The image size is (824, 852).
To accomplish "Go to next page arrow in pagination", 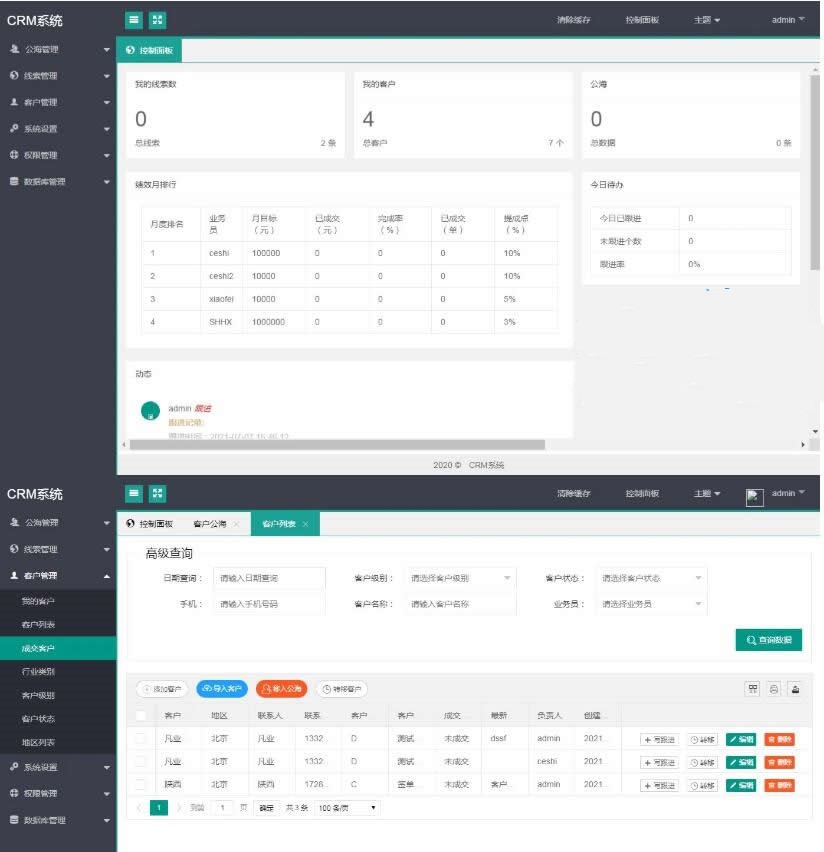I will click(178, 807).
